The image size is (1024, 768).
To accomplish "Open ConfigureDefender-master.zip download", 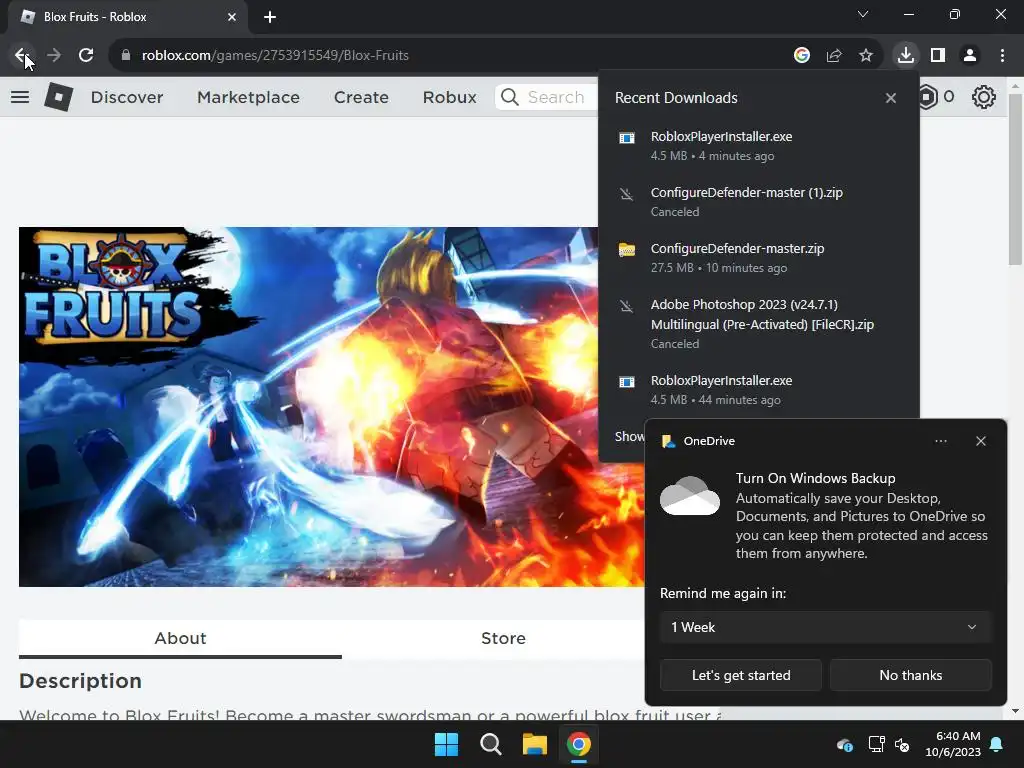I will [759, 258].
